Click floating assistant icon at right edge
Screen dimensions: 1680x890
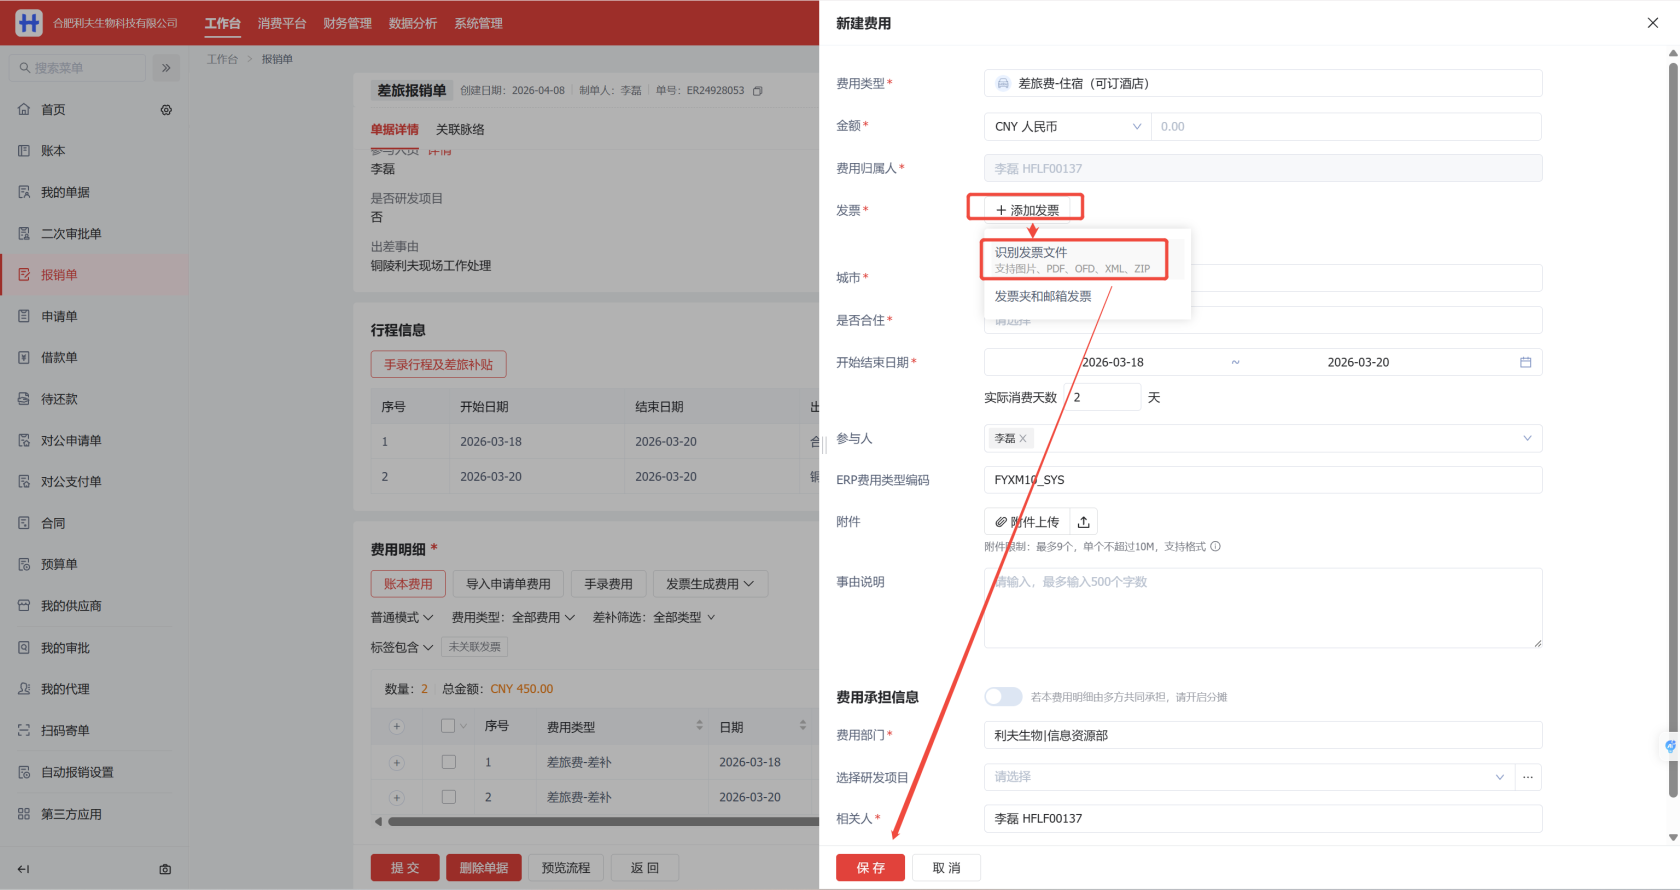(1669, 746)
